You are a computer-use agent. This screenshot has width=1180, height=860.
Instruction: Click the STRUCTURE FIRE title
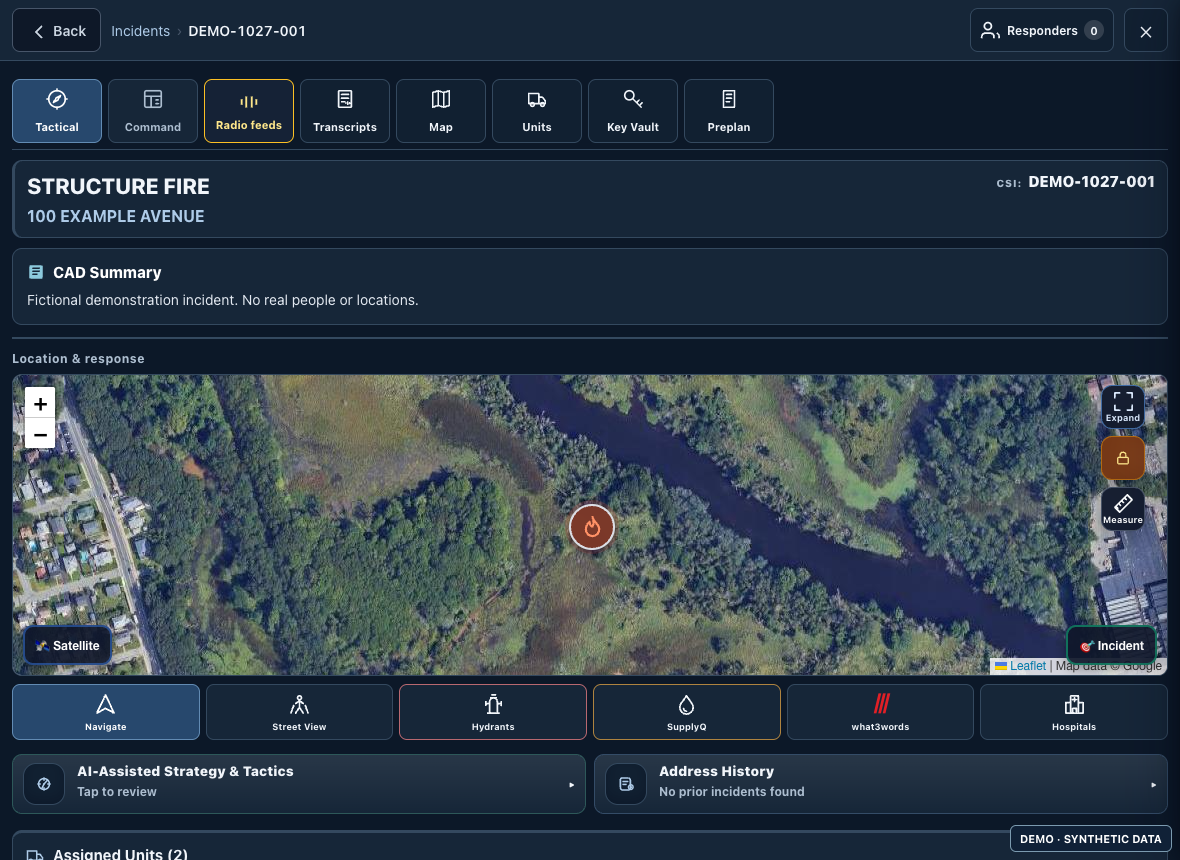coord(118,187)
